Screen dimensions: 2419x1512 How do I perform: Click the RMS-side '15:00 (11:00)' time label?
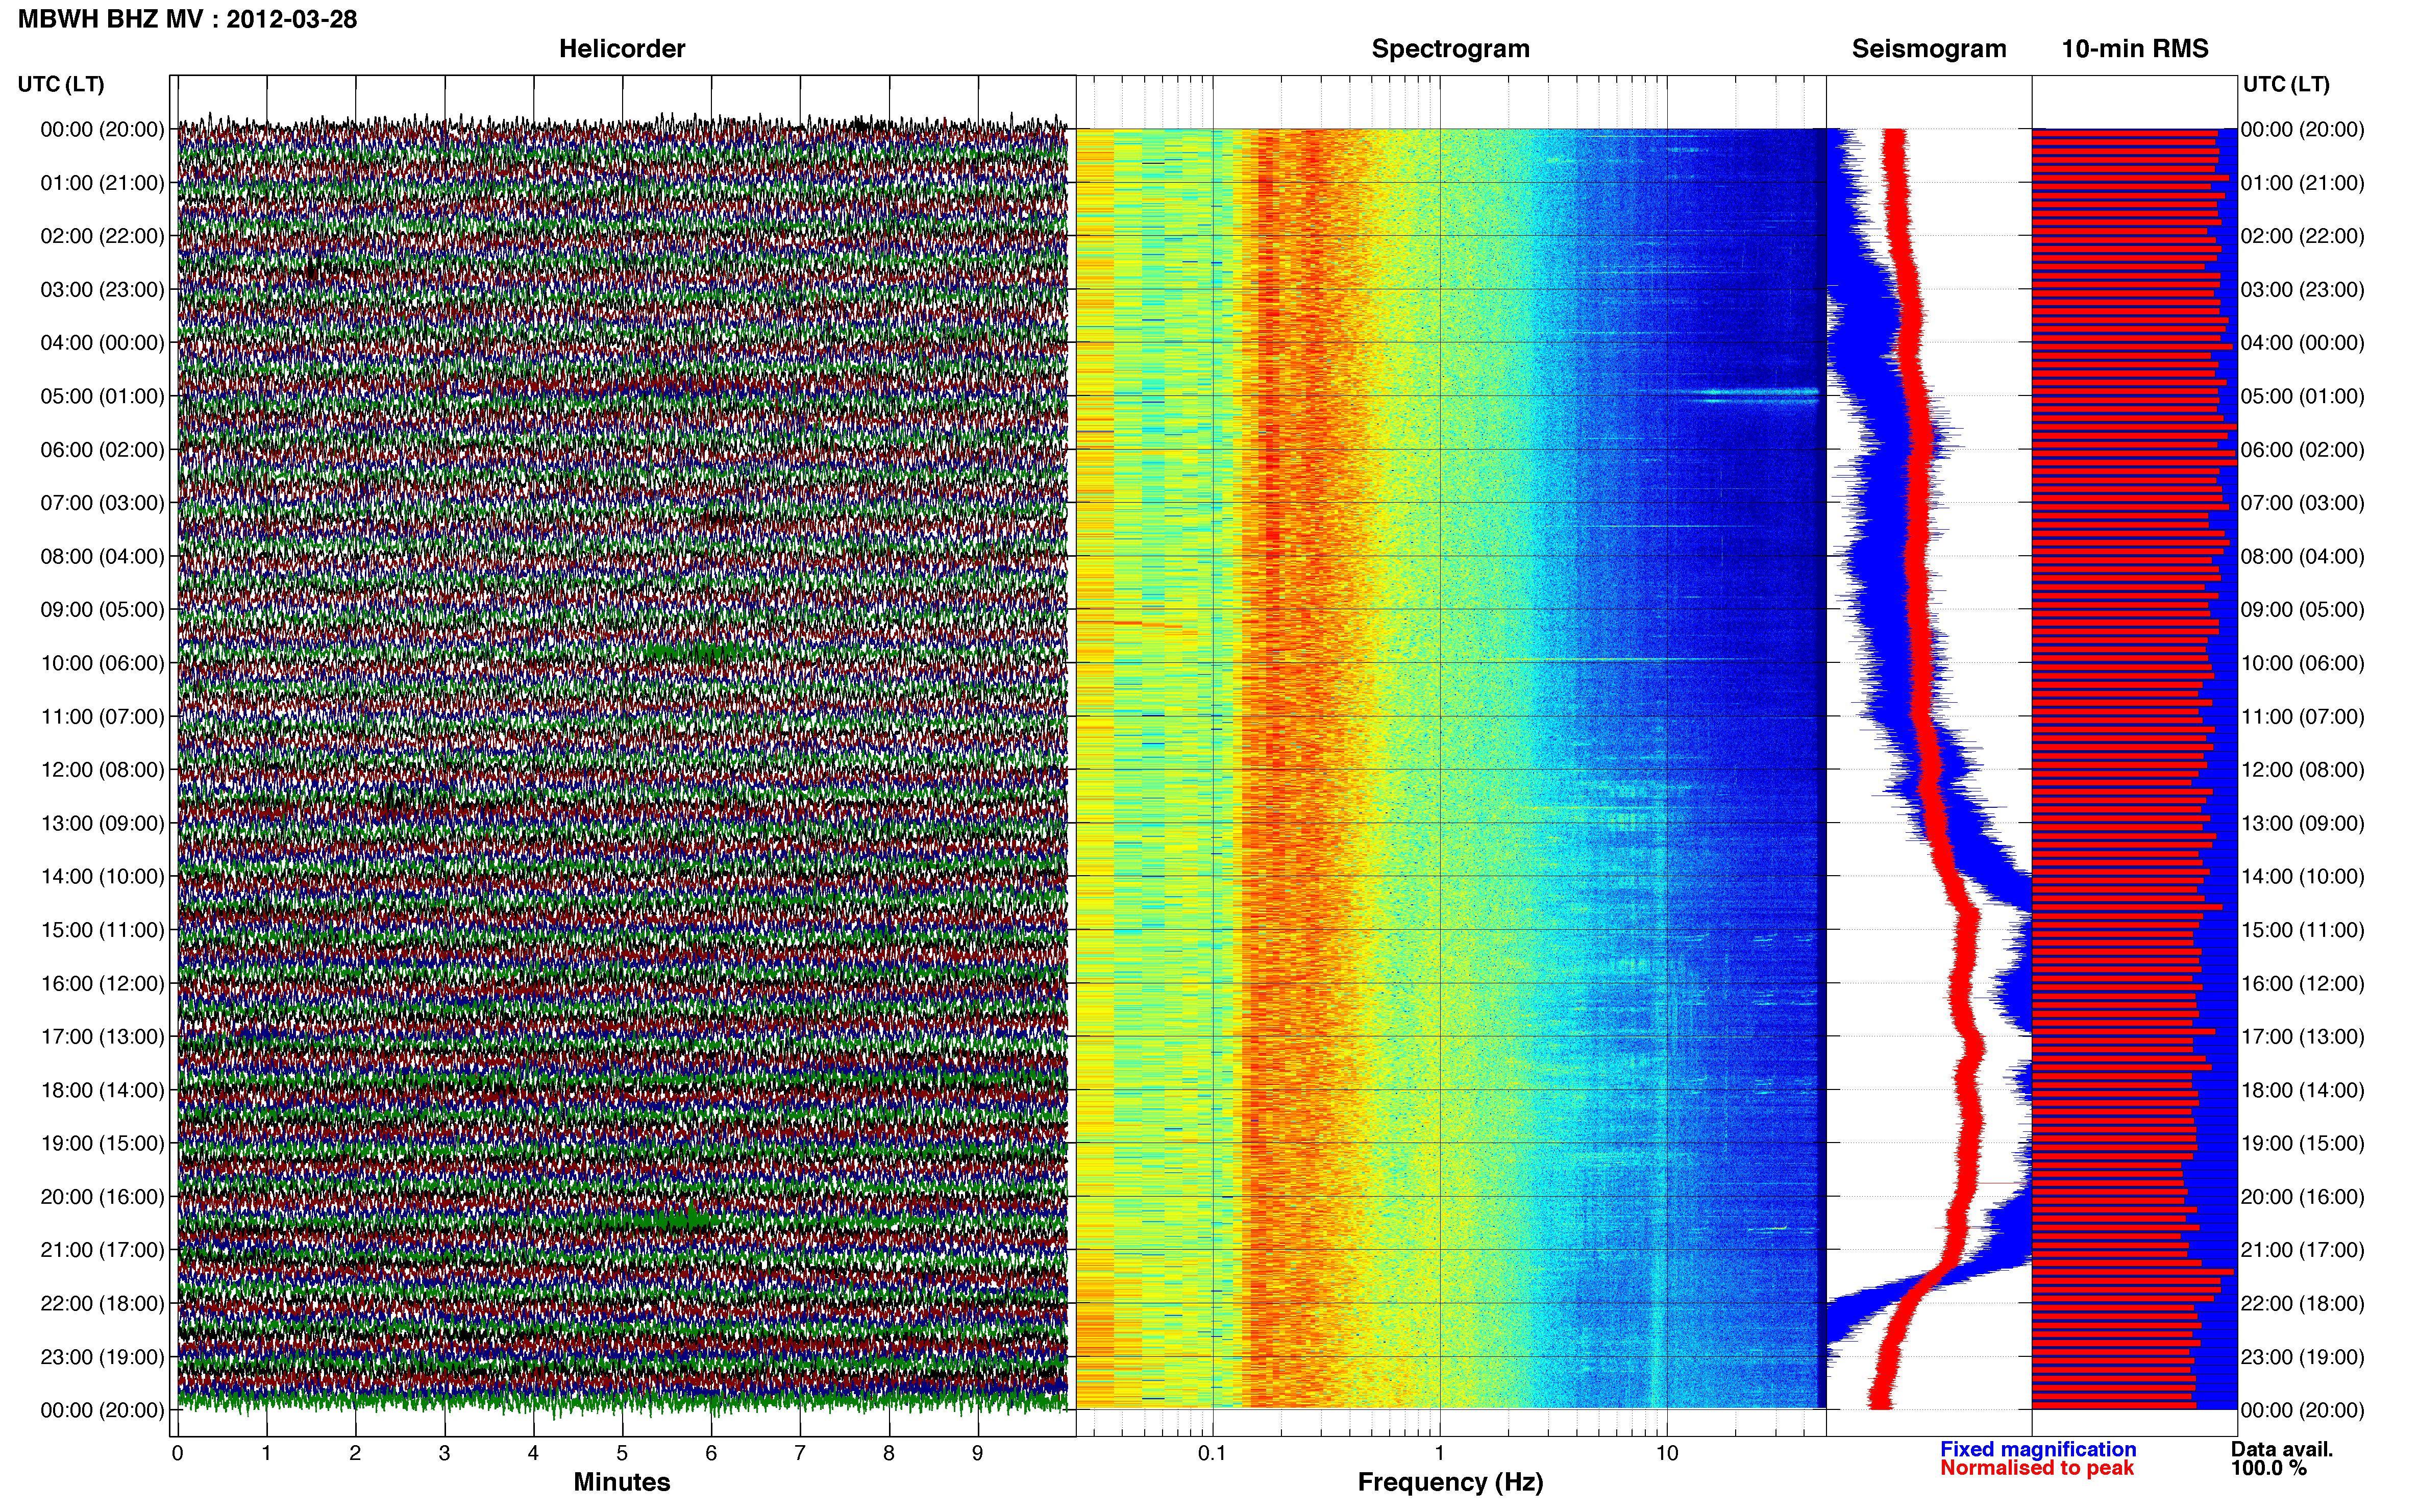(2302, 930)
